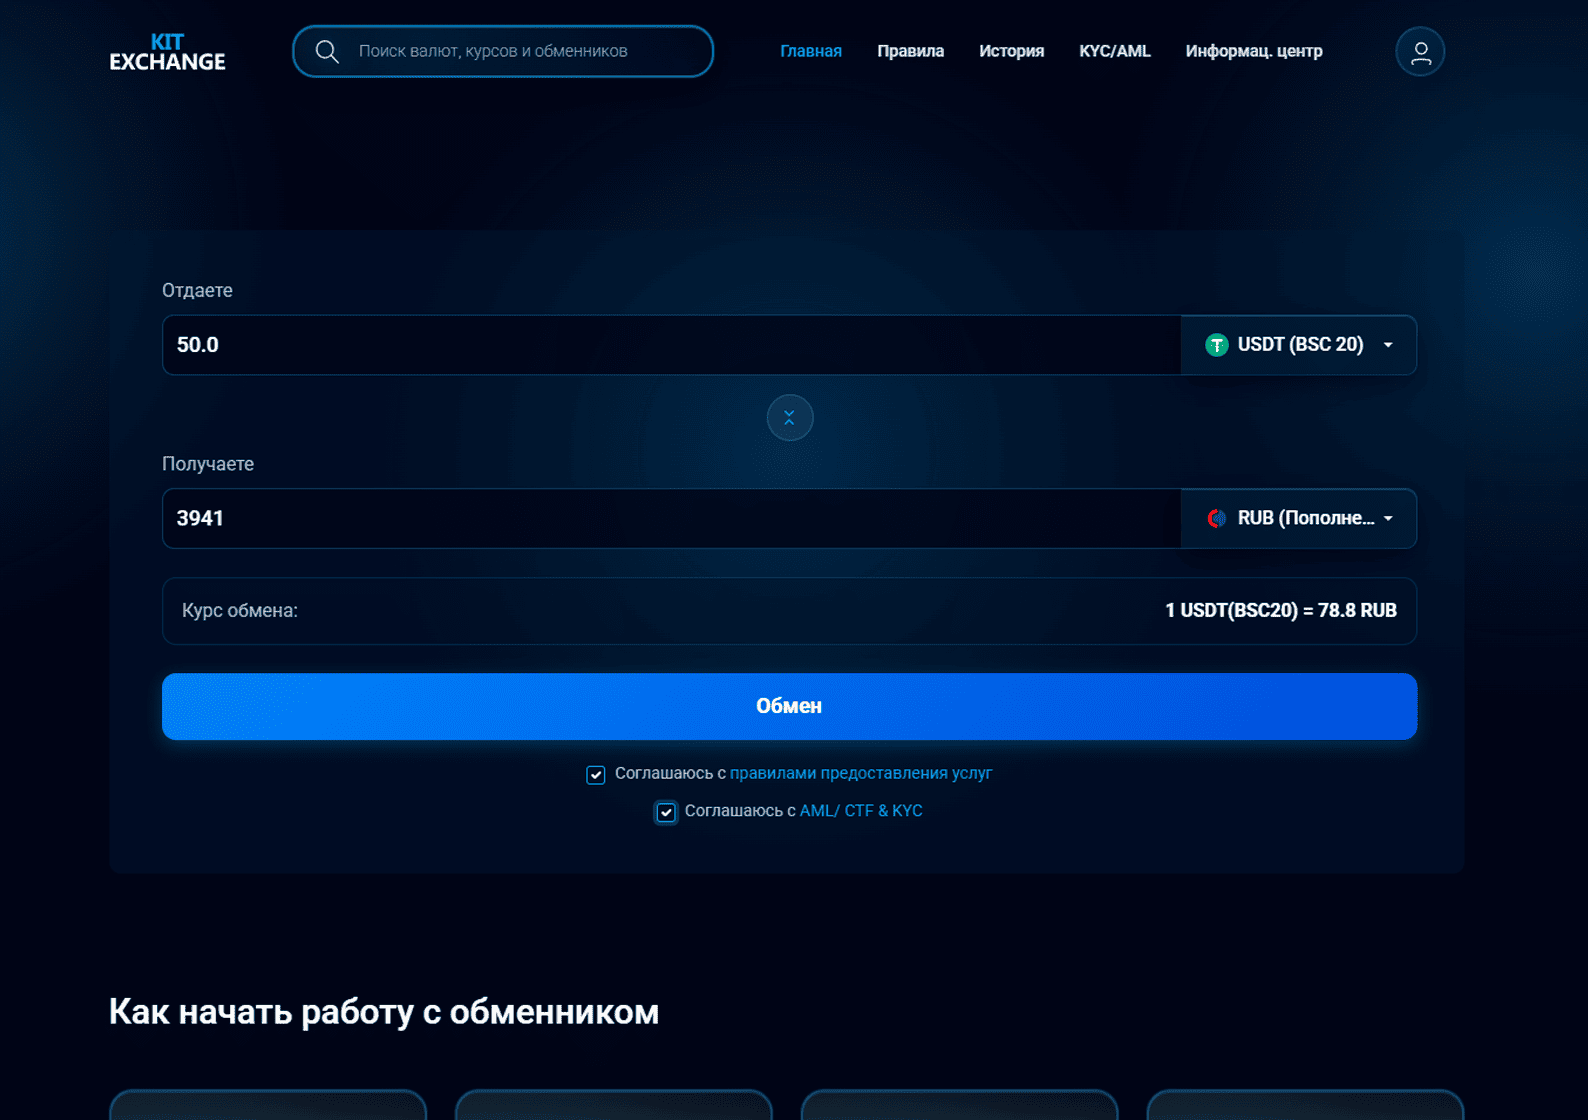
Task: Click the RUB currency logo icon
Action: [x=1216, y=519]
